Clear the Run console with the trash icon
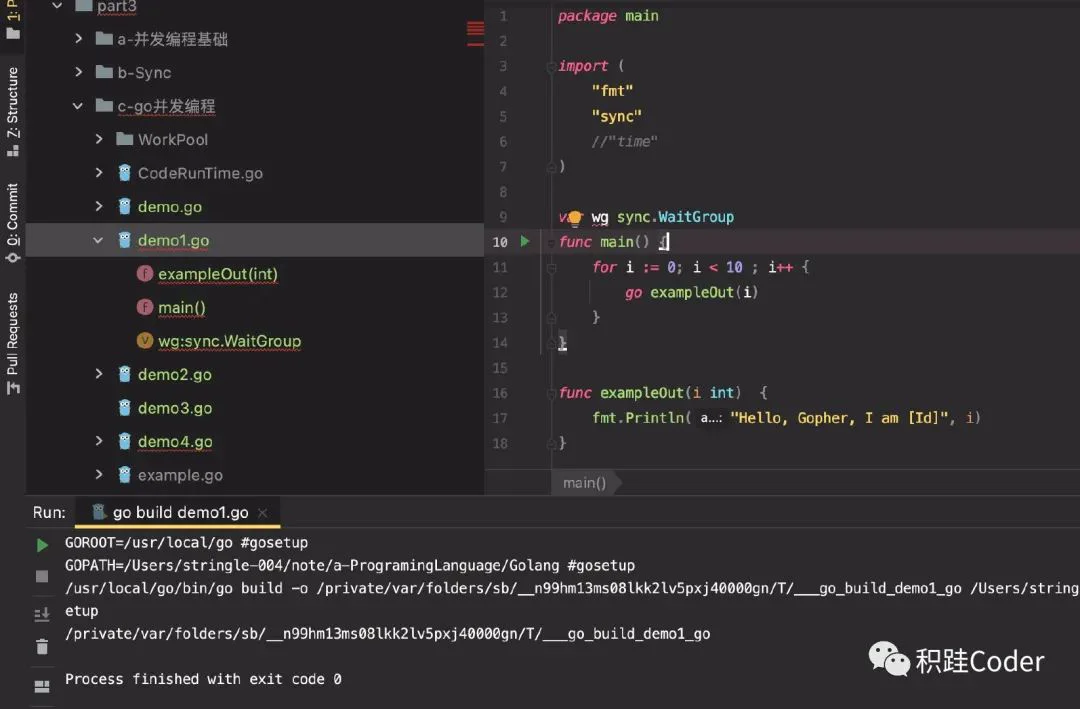 click(42, 646)
